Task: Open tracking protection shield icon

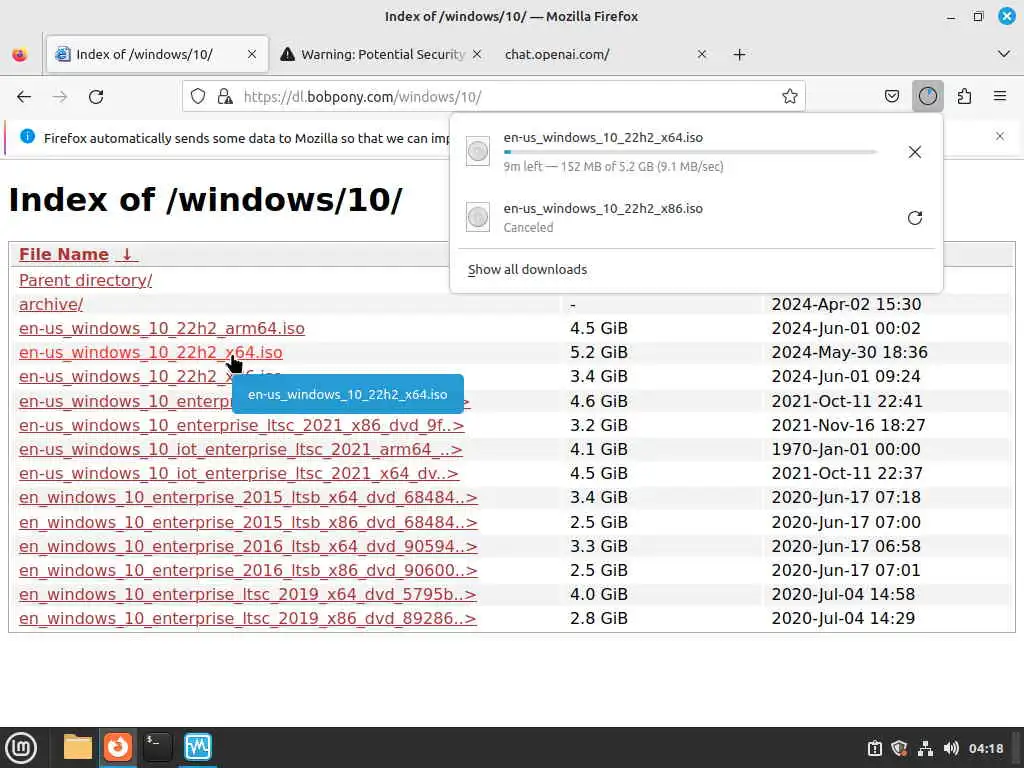Action: pyautogui.click(x=198, y=97)
